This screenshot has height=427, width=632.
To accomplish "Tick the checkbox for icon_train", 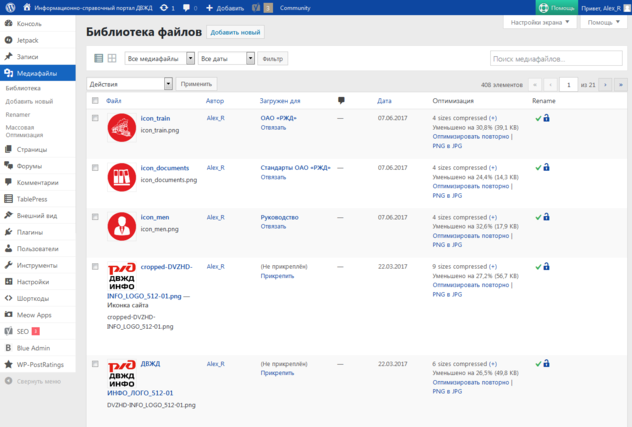I will [95, 118].
